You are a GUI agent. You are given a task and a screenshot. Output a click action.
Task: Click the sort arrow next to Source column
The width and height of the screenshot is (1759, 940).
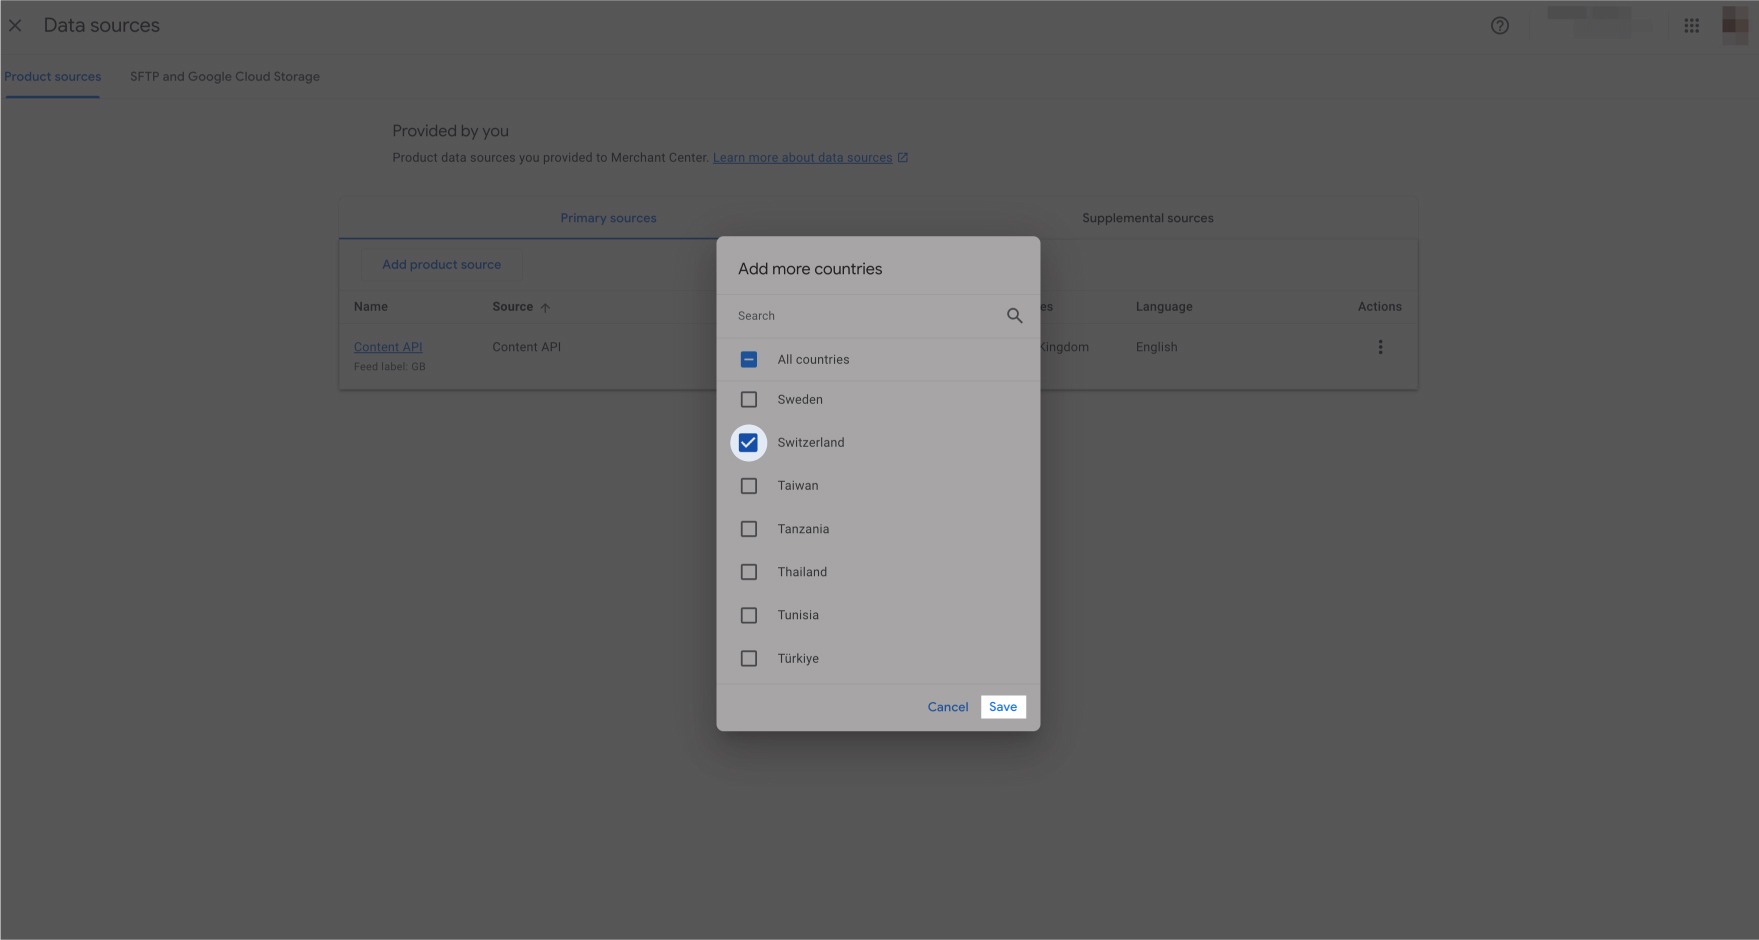point(545,308)
